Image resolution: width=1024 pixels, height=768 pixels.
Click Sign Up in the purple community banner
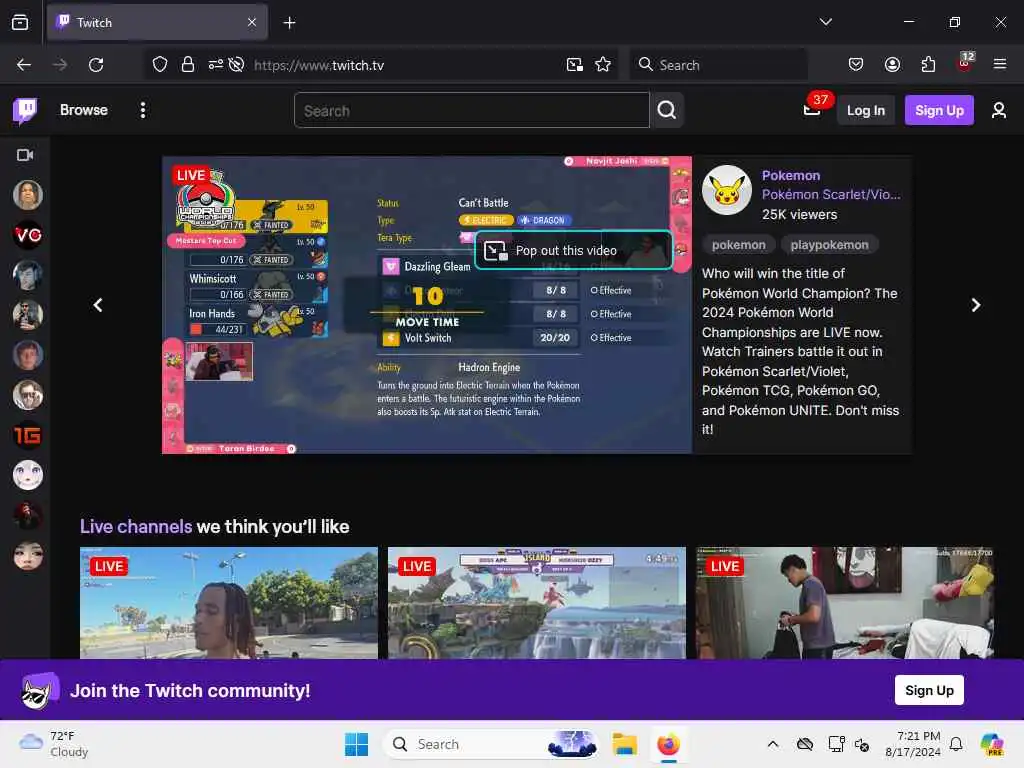(929, 690)
